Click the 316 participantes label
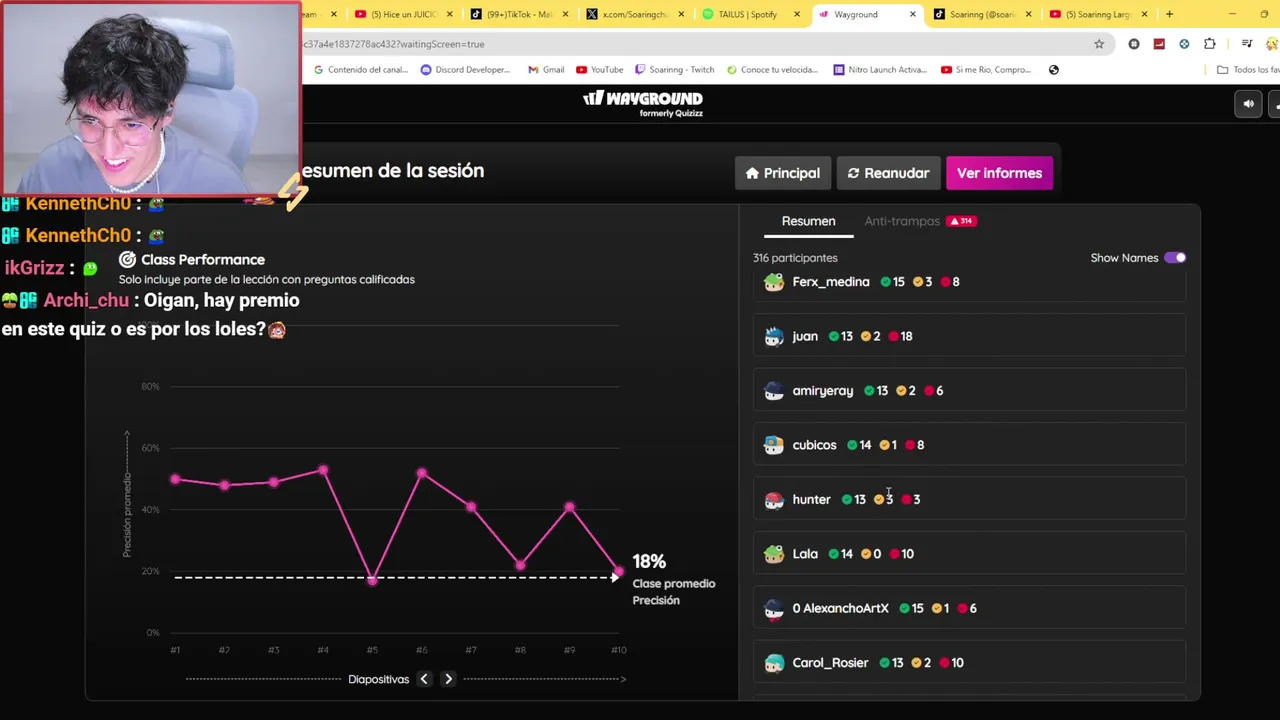The image size is (1280, 720). (x=795, y=258)
